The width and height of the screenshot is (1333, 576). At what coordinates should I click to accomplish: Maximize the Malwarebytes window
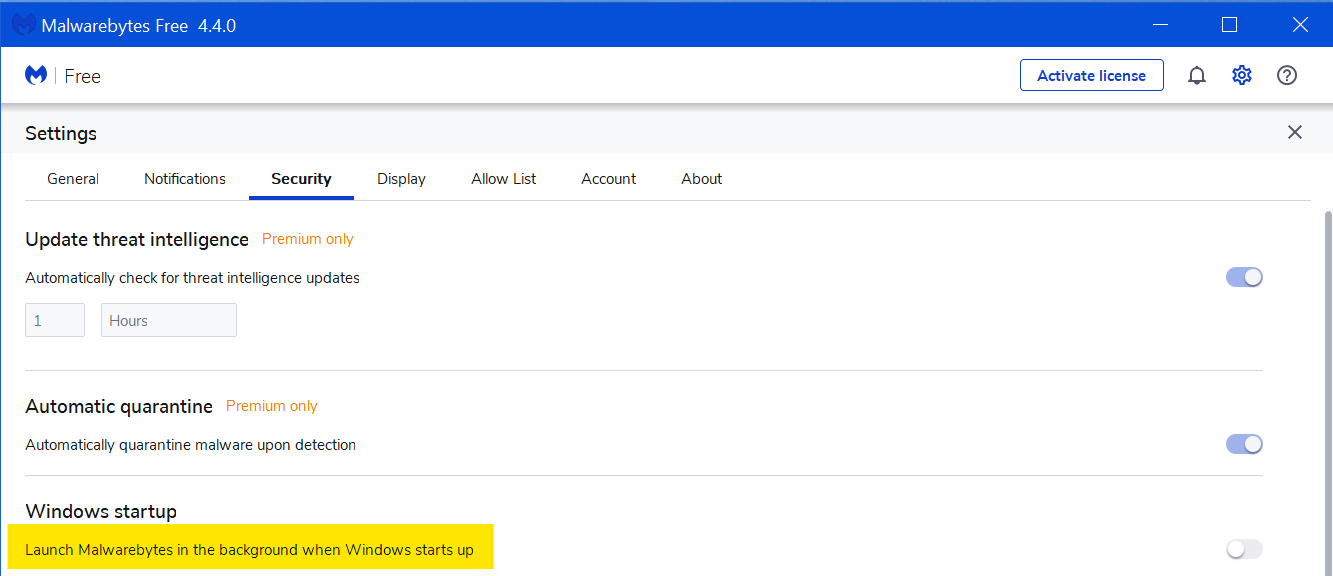(x=1229, y=24)
